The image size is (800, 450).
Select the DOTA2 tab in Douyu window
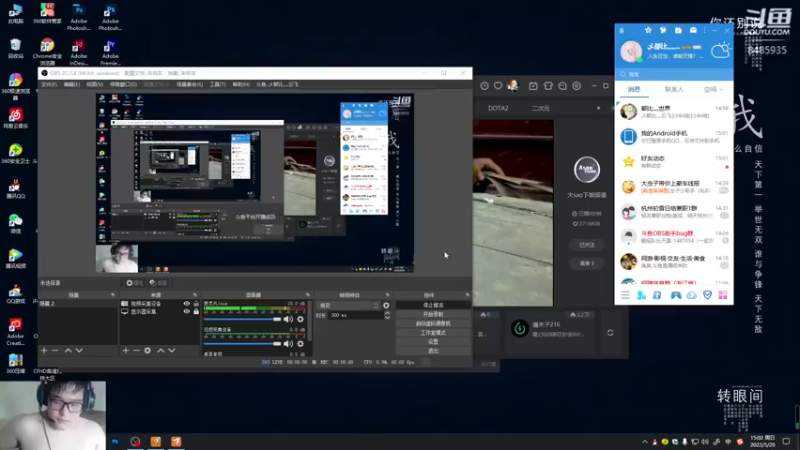click(498, 108)
